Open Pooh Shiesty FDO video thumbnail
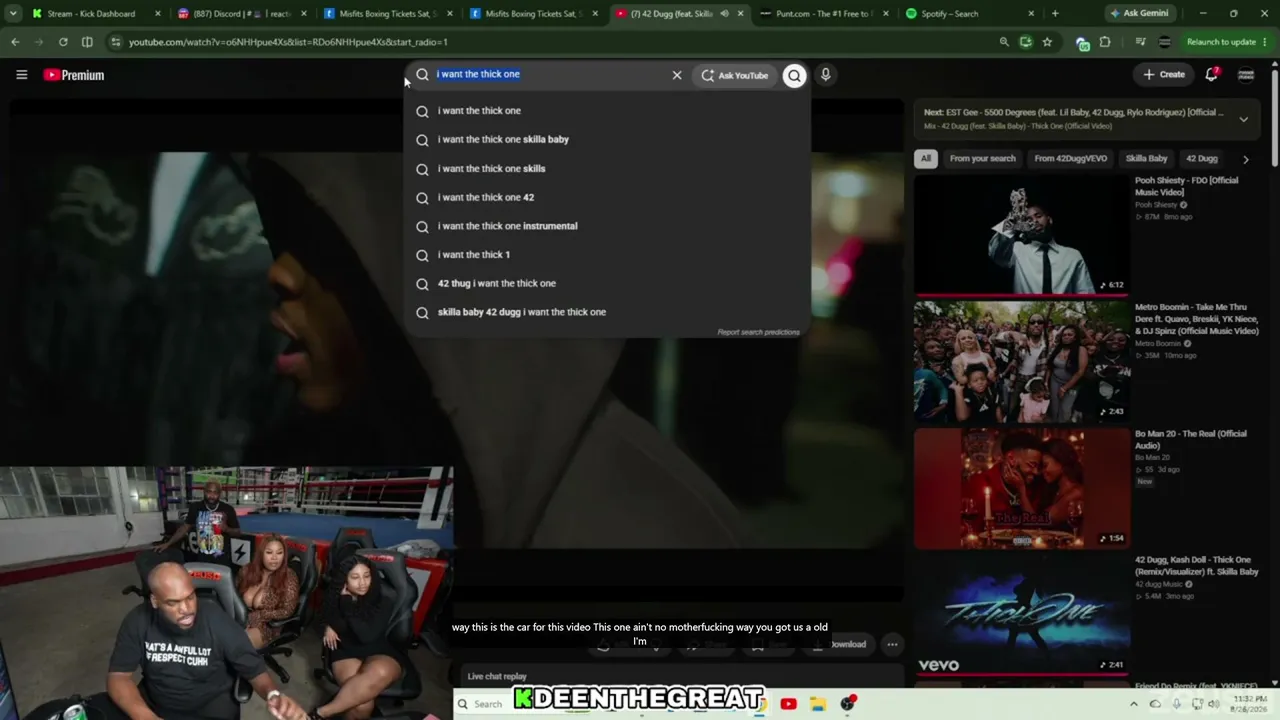The image size is (1280, 720). 1021,235
